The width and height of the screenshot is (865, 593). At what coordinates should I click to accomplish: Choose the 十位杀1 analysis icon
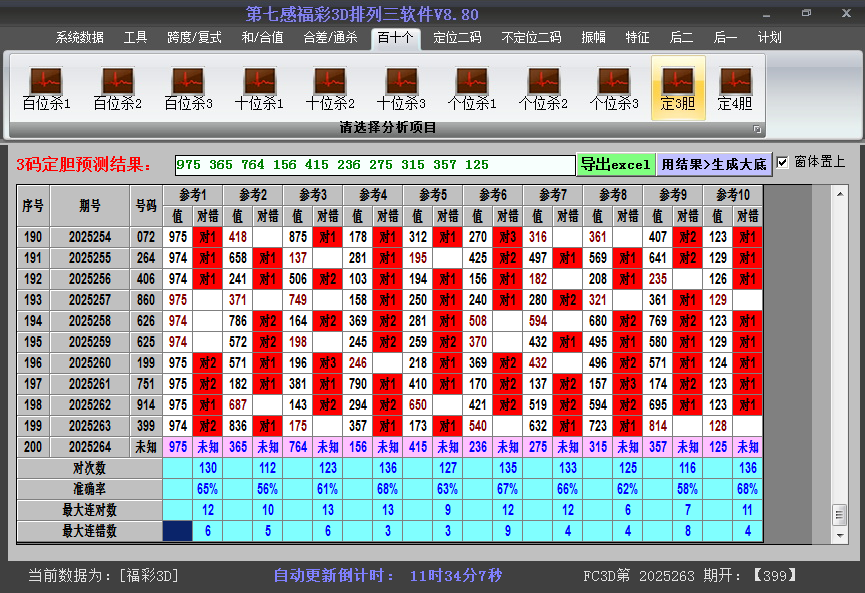click(259, 88)
